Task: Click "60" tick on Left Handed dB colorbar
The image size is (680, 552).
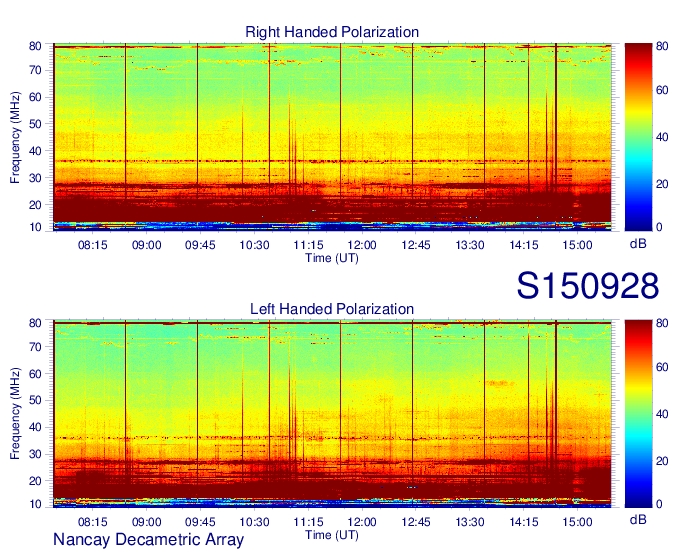Action: [x=662, y=367]
